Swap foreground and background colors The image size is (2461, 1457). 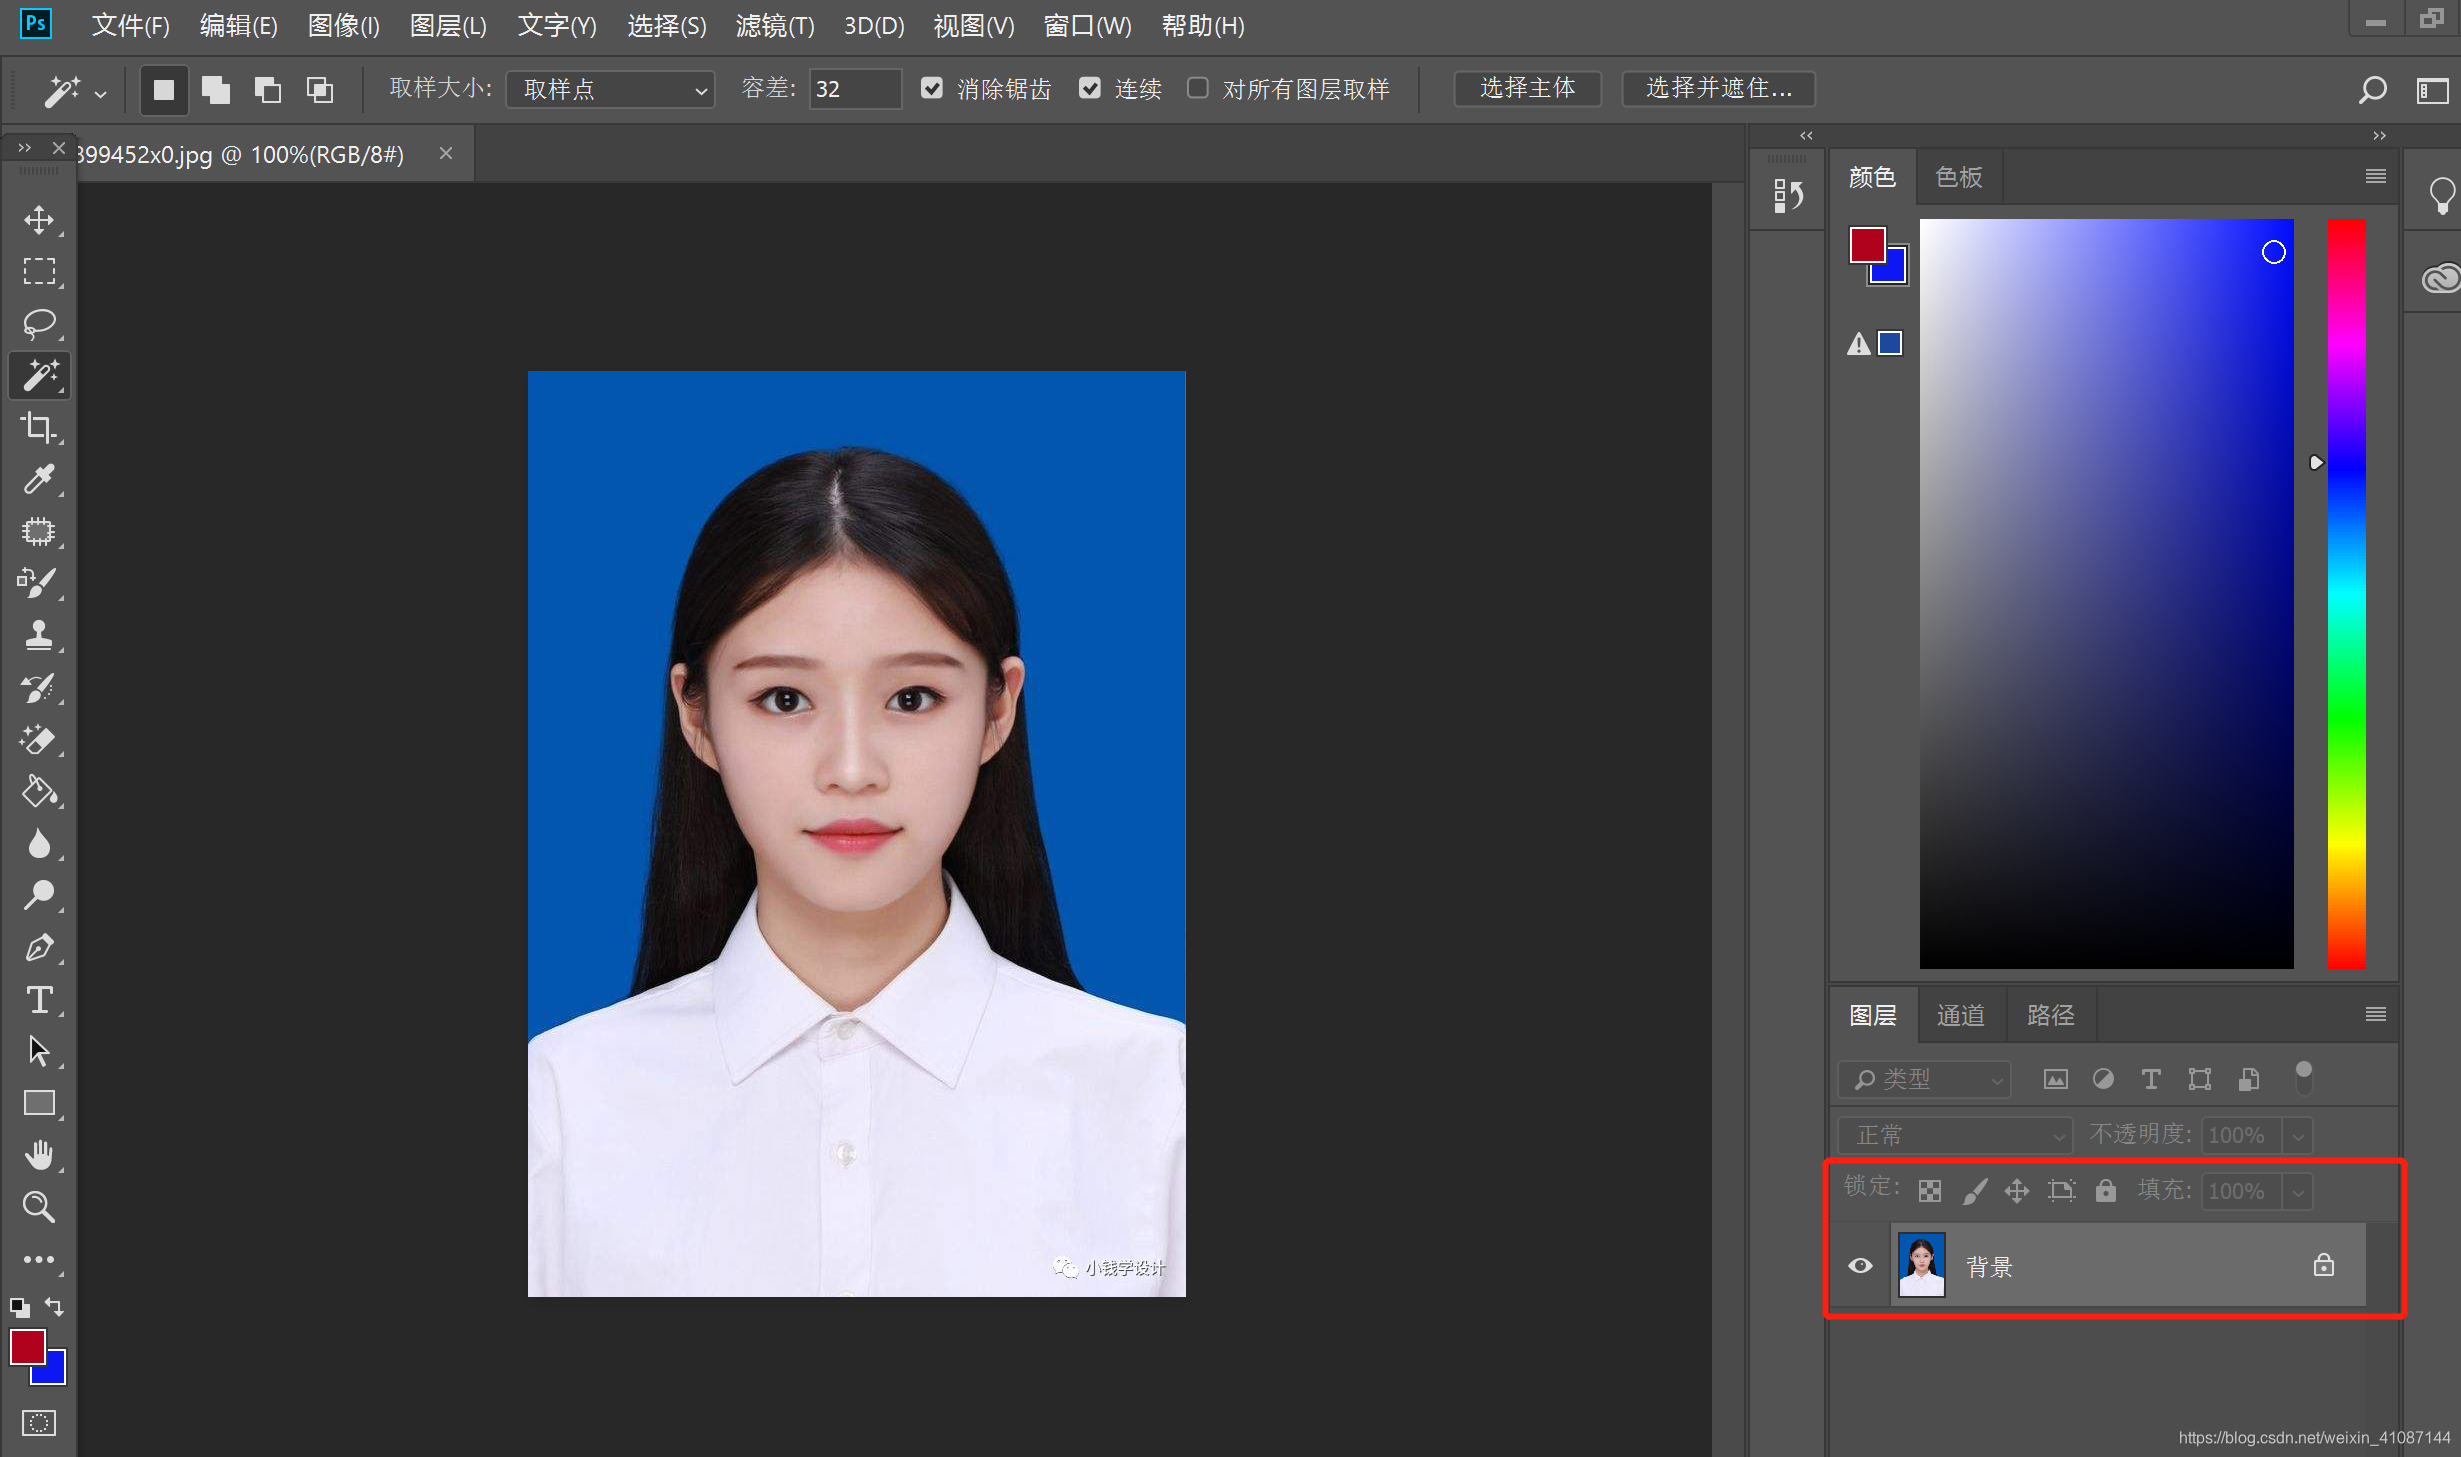coord(55,1306)
